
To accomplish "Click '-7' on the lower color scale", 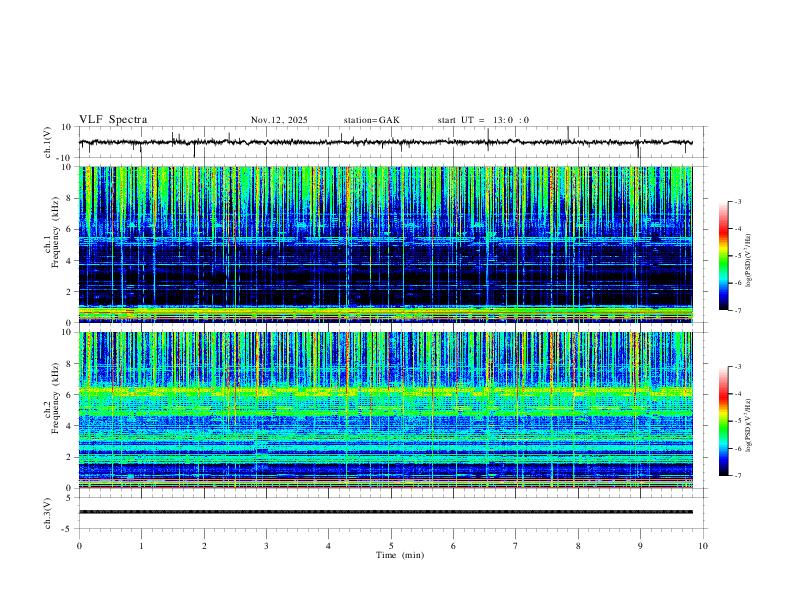I will [x=737, y=476].
